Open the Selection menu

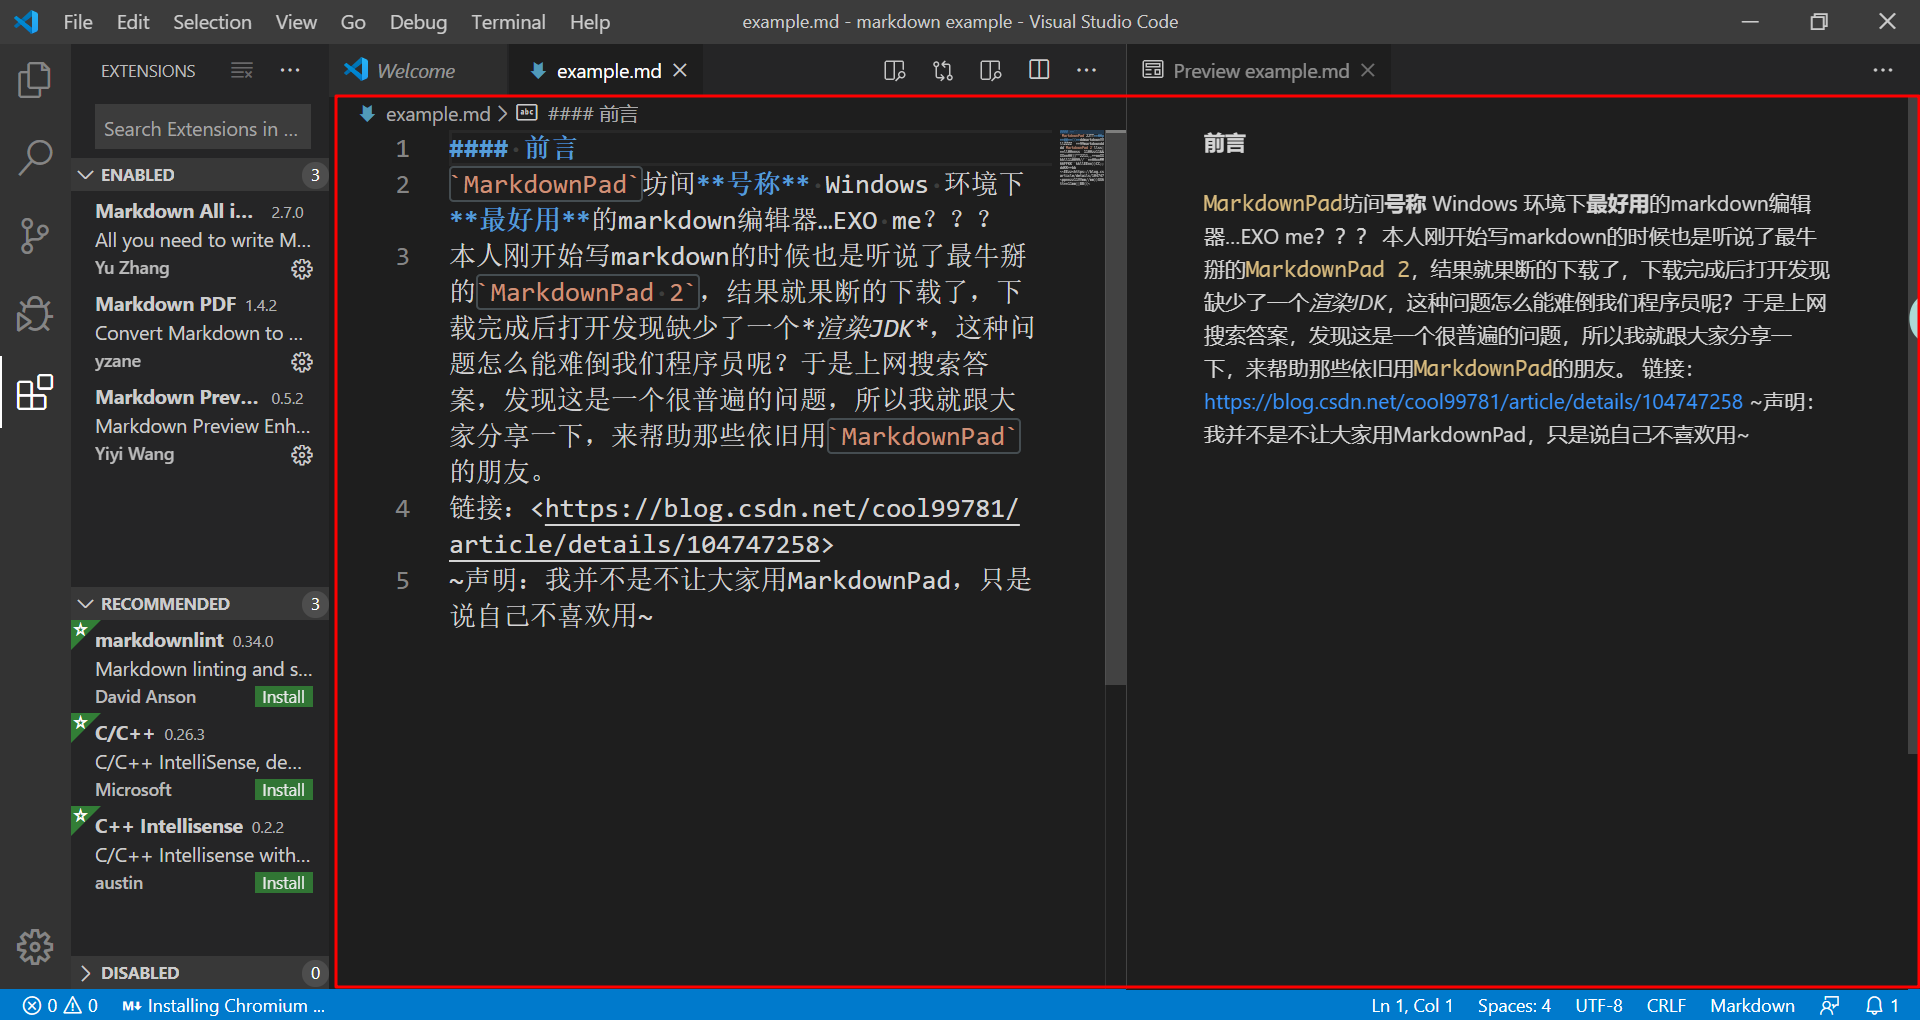(x=212, y=22)
